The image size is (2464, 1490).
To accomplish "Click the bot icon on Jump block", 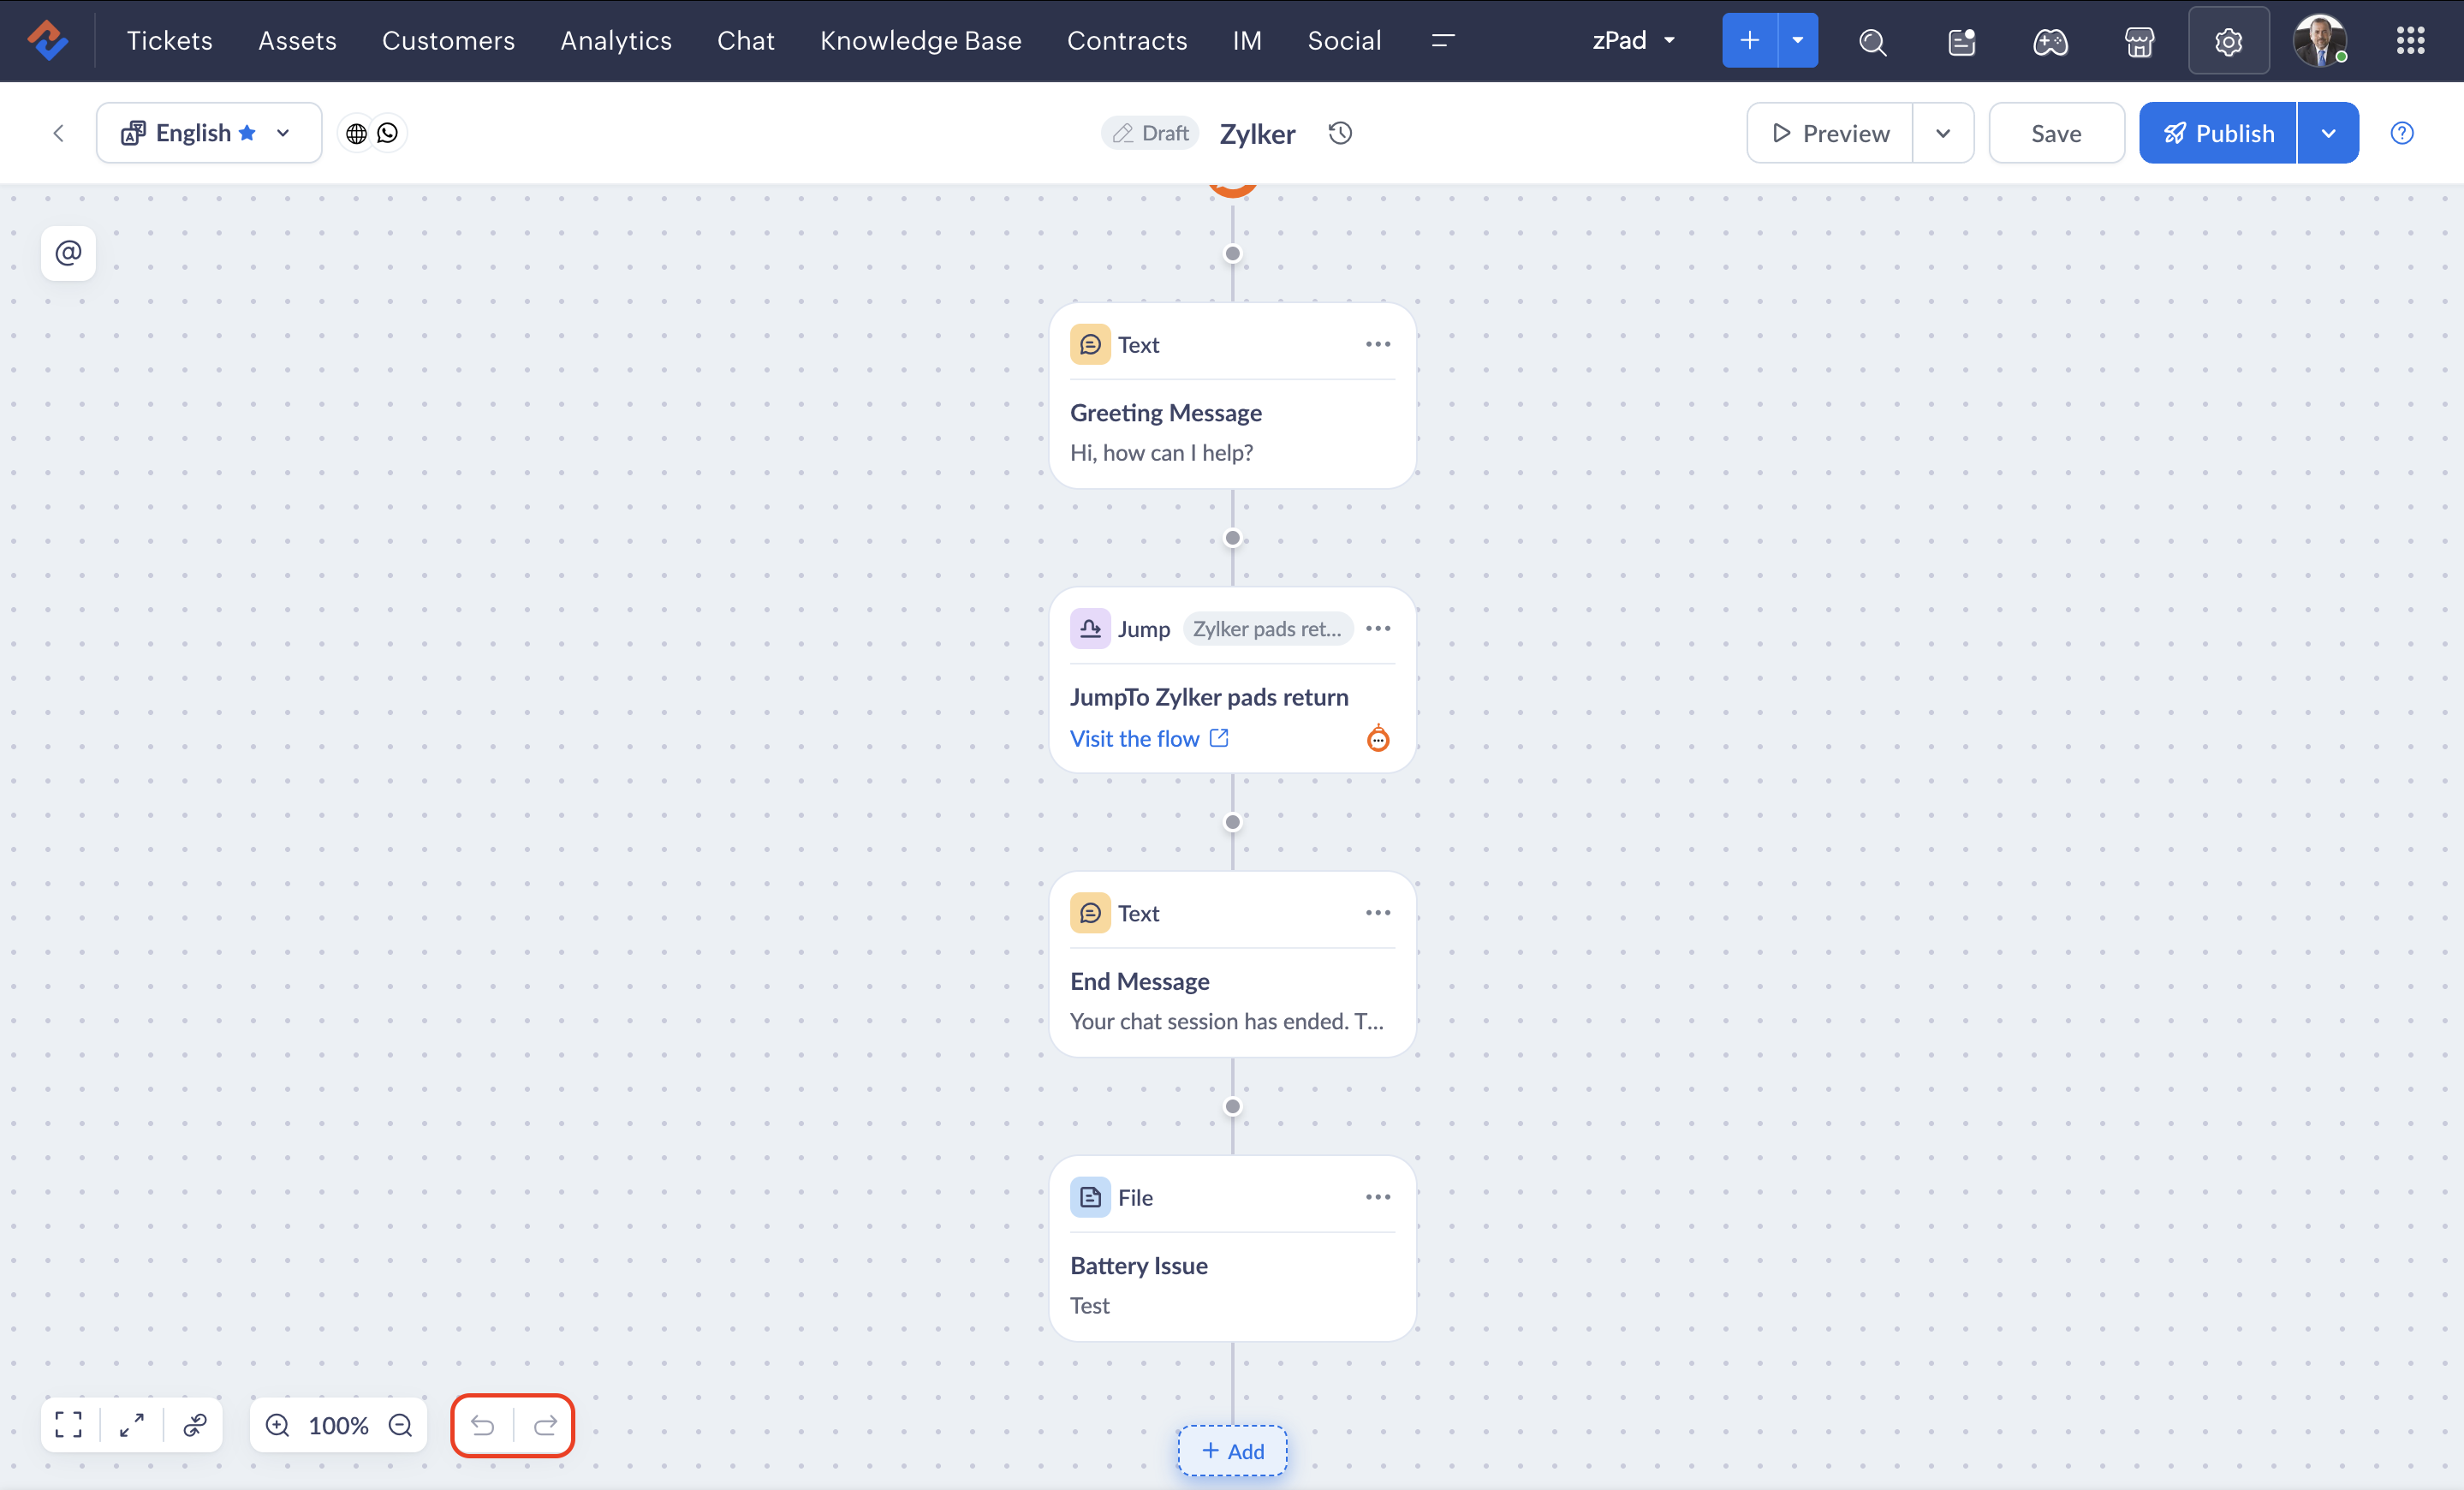I will pyautogui.click(x=1378, y=738).
